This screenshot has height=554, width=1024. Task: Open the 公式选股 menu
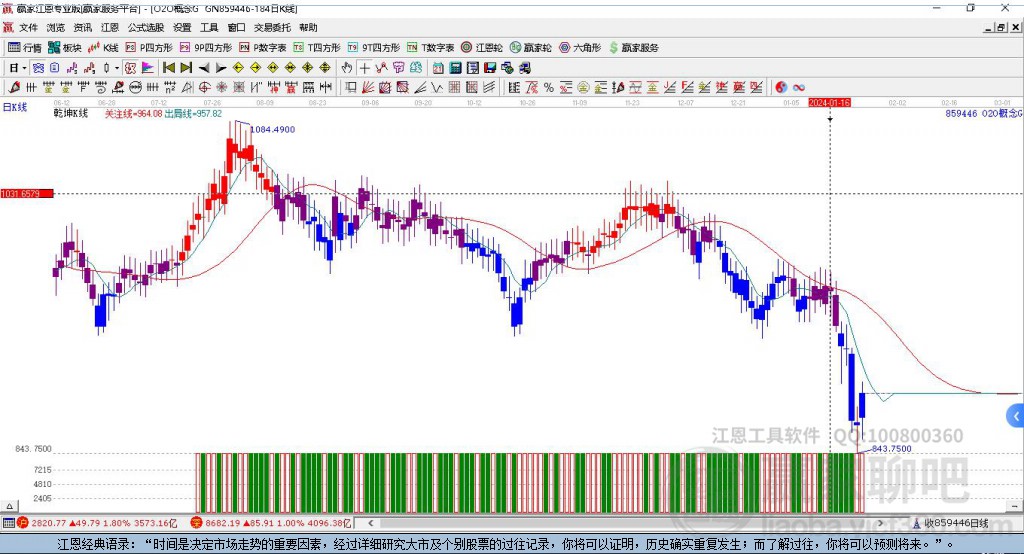tap(144, 27)
